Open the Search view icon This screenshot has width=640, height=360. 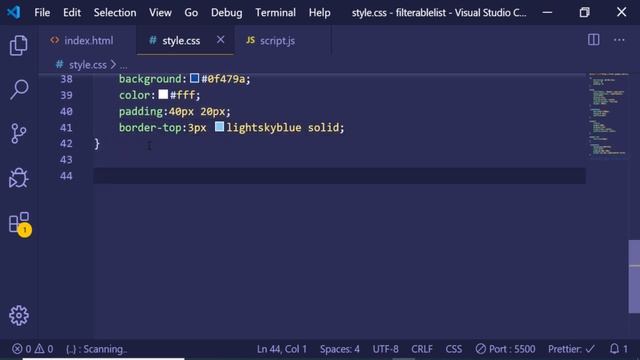click(x=18, y=89)
